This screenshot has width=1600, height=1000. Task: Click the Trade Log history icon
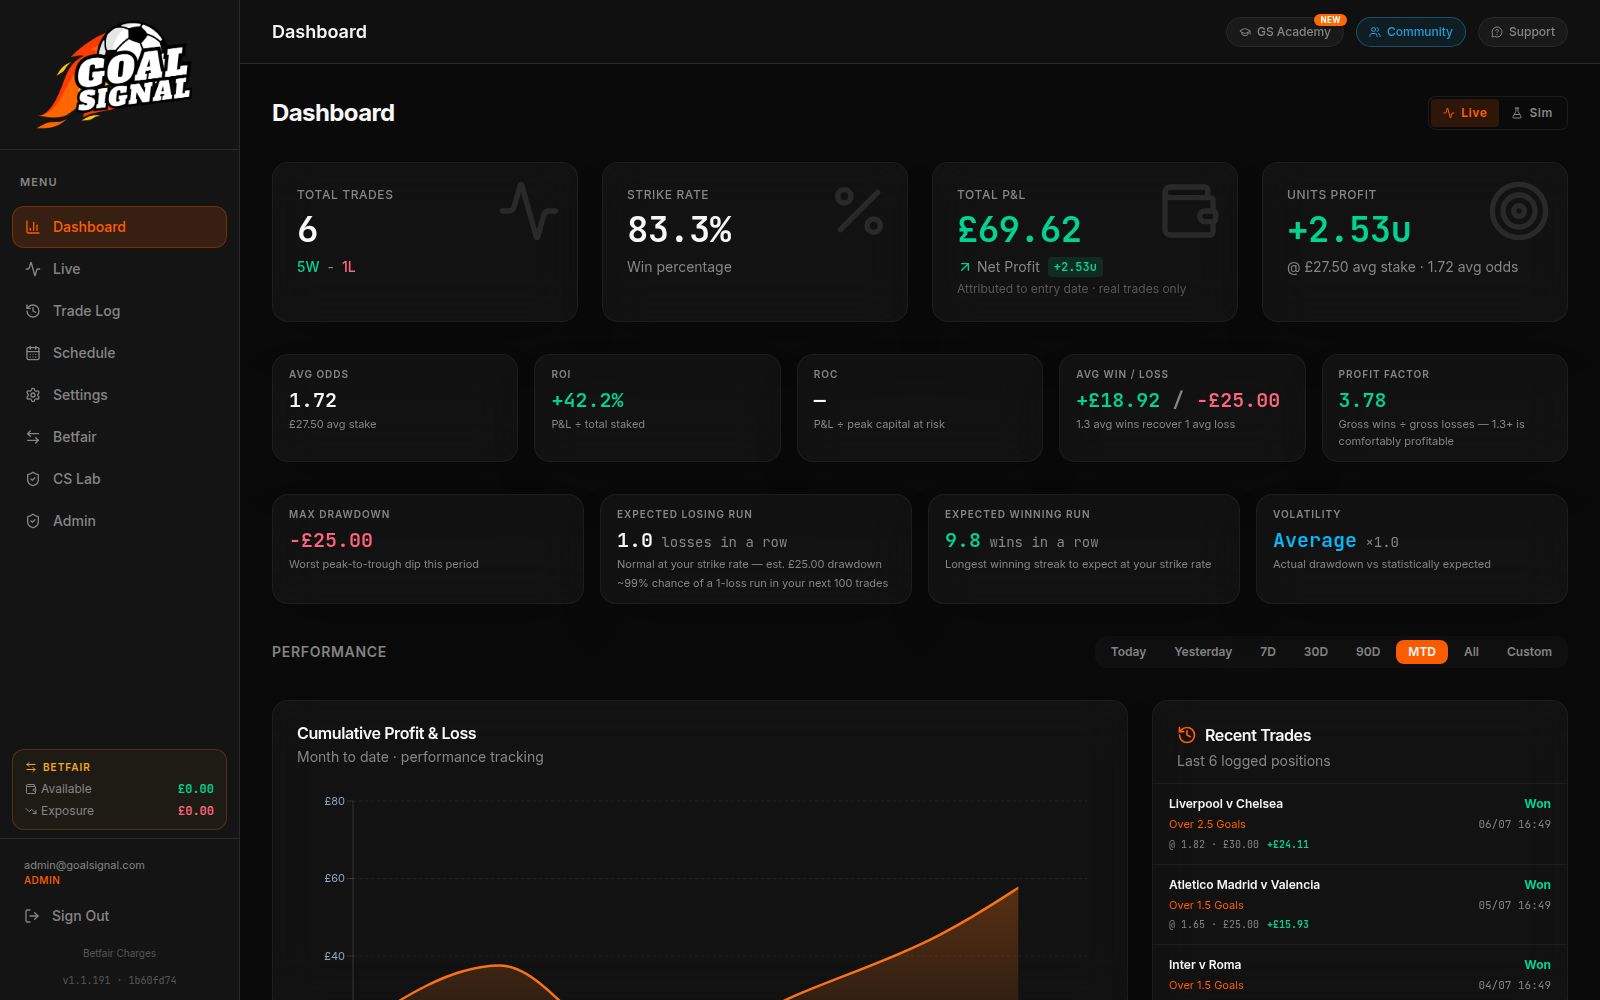(x=33, y=311)
